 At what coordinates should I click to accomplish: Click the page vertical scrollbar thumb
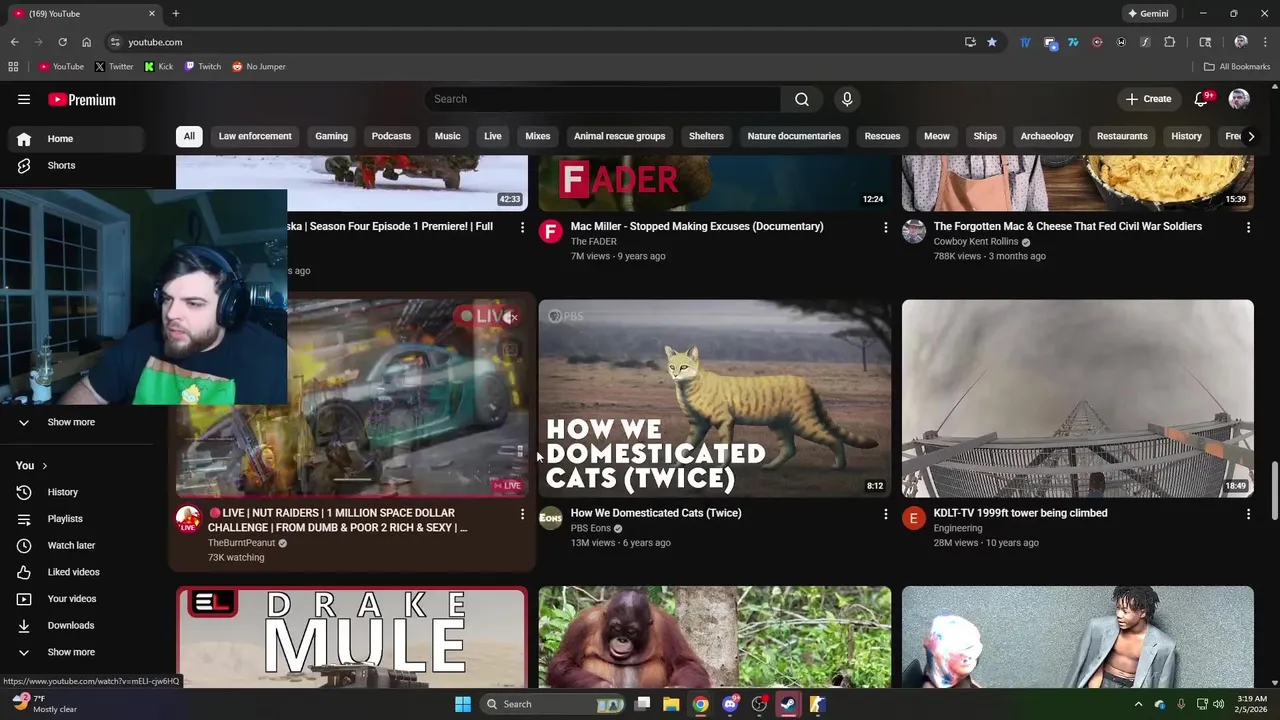1274,490
